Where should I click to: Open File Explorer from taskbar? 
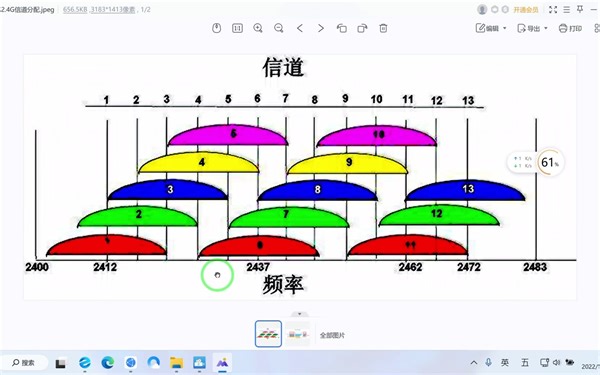pos(176,362)
